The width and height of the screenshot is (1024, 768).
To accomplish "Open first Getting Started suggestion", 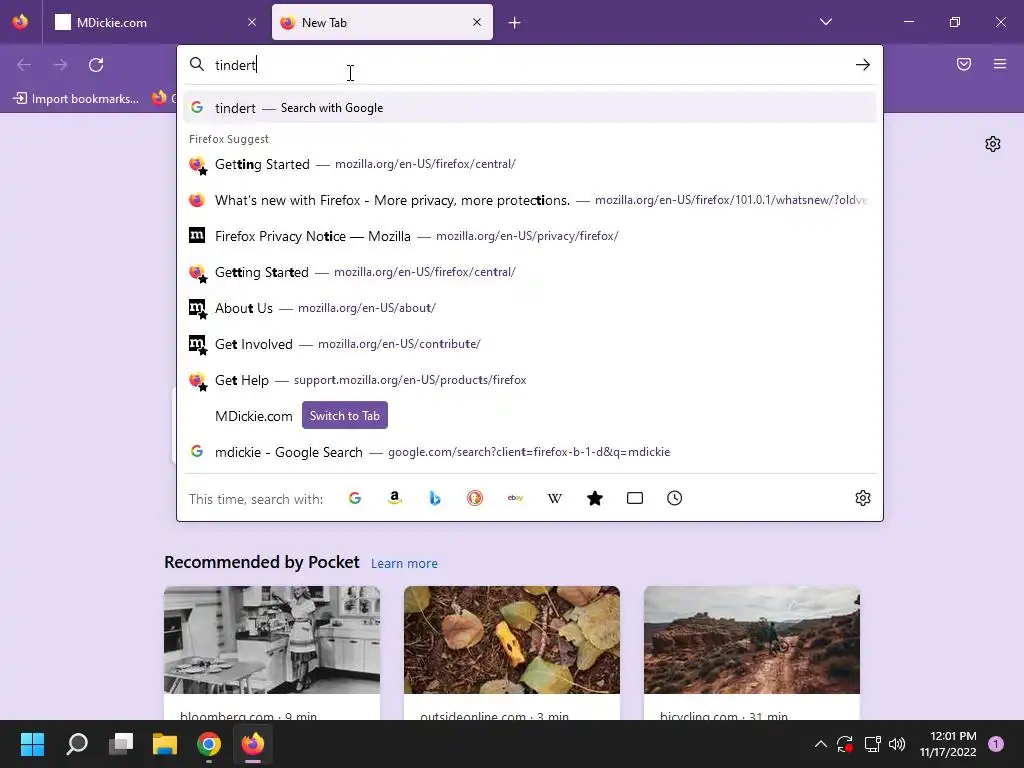I will click(530, 164).
